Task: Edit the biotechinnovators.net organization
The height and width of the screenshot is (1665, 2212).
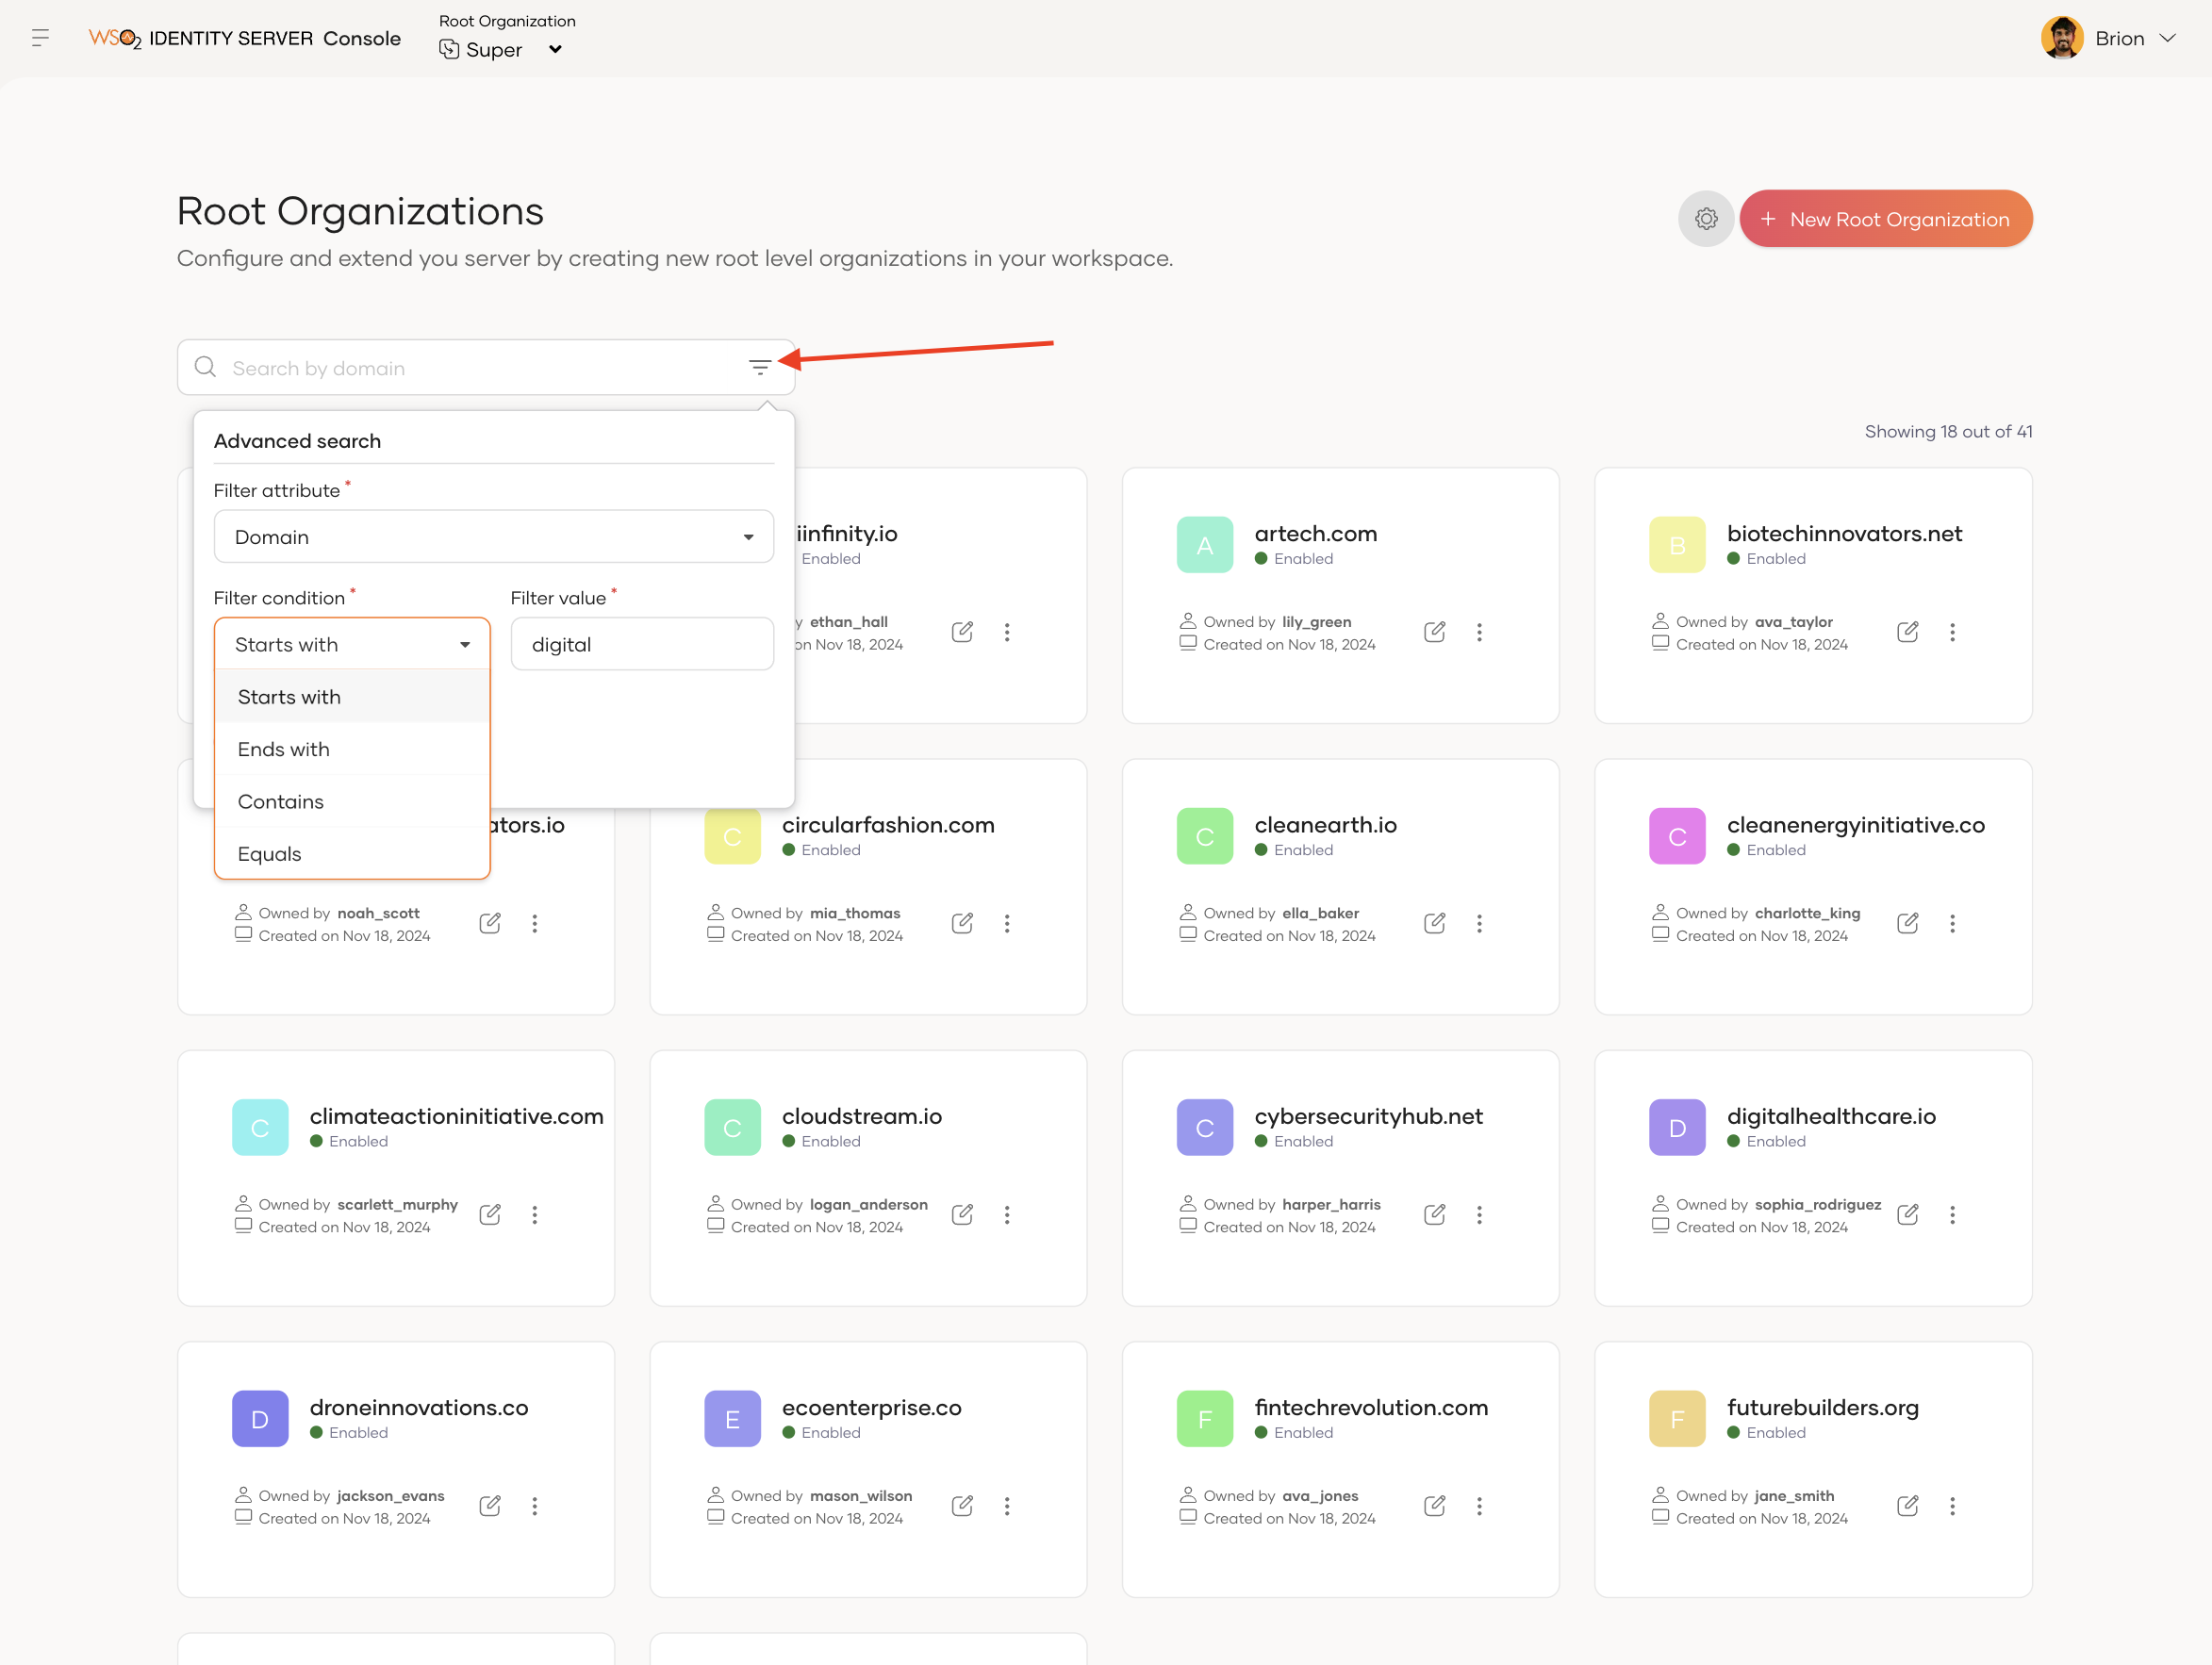Action: 1907,632
